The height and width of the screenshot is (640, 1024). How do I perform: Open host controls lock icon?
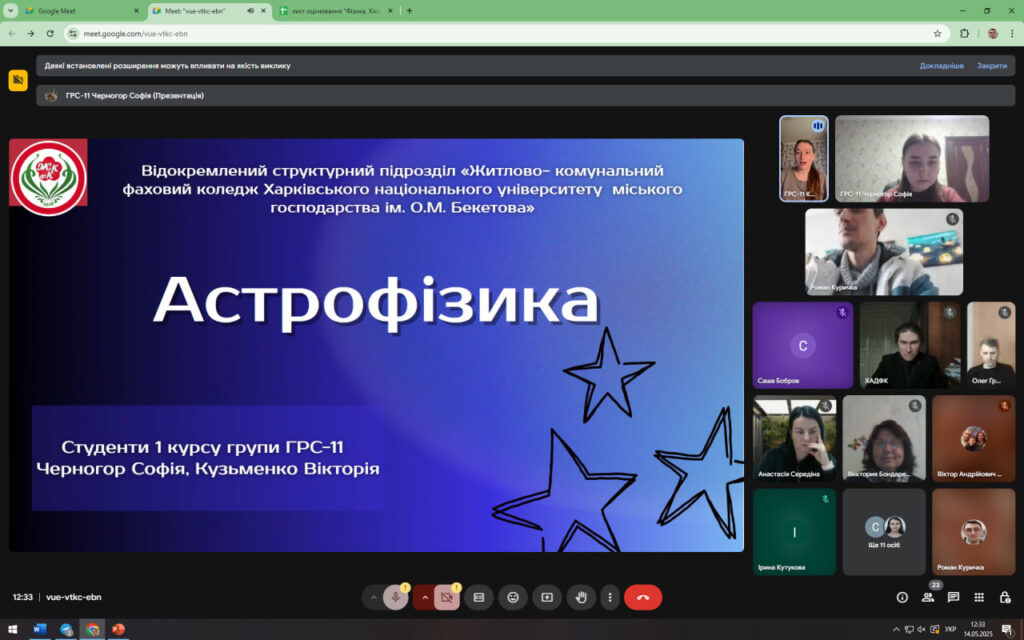[1005, 597]
